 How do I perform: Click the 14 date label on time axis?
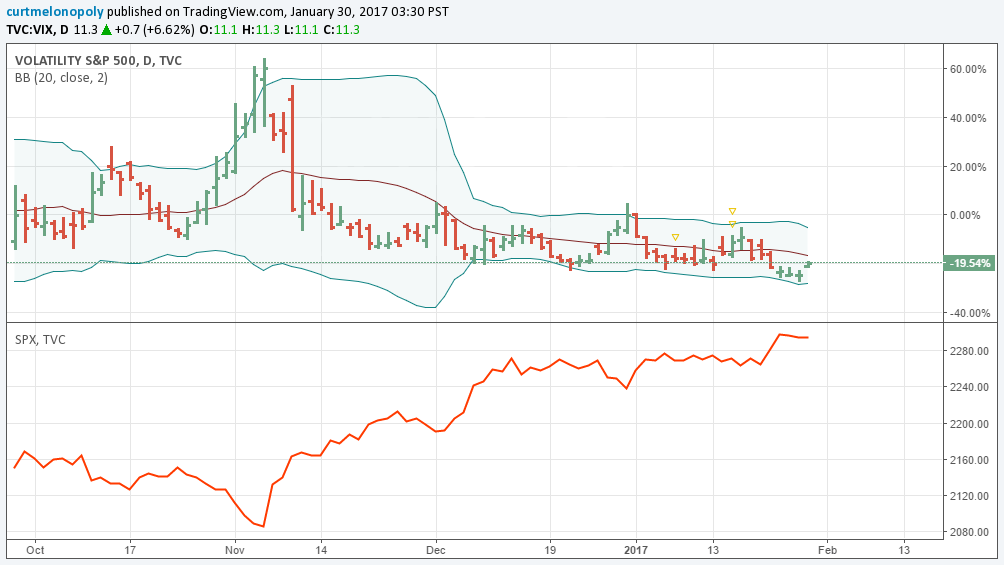[x=321, y=550]
